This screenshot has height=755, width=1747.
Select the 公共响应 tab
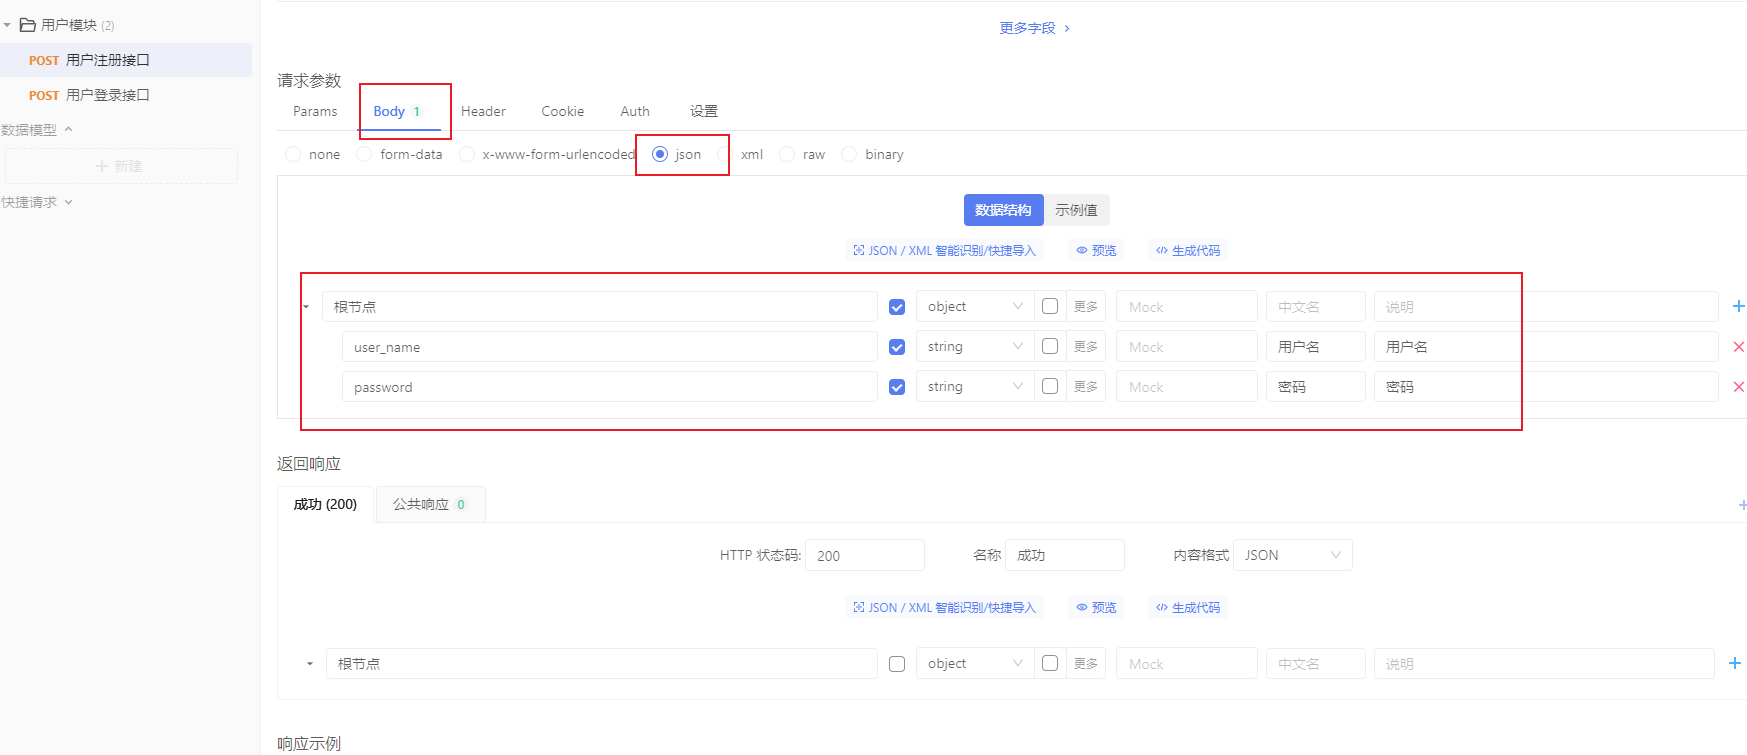point(430,504)
